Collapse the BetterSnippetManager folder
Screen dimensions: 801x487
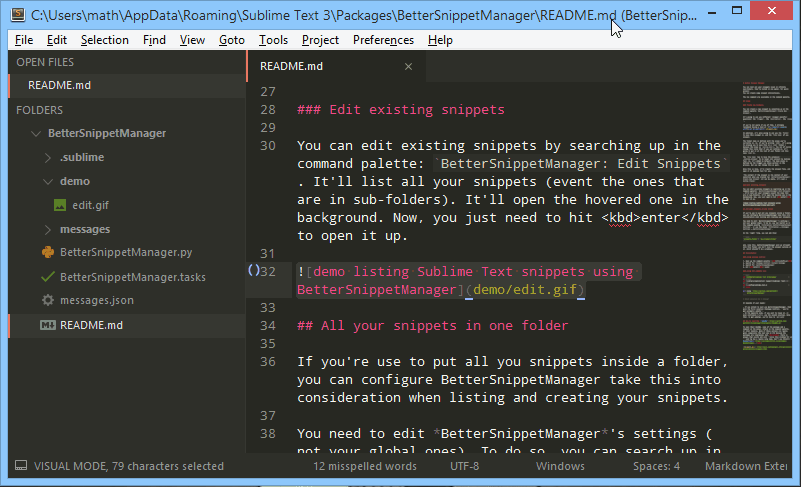coord(36,133)
